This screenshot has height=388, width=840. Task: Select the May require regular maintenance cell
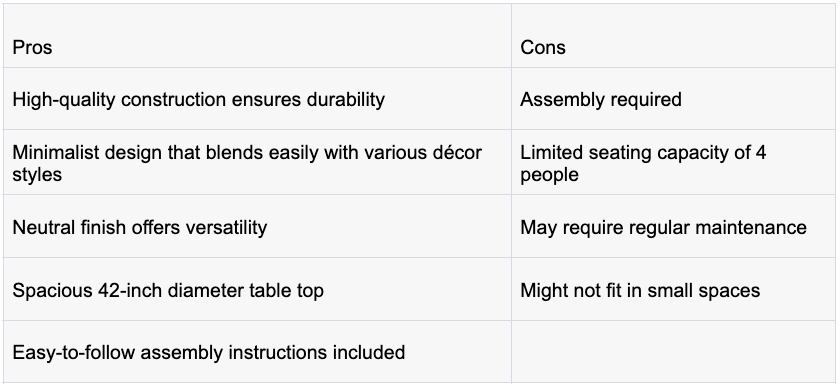[674, 226]
